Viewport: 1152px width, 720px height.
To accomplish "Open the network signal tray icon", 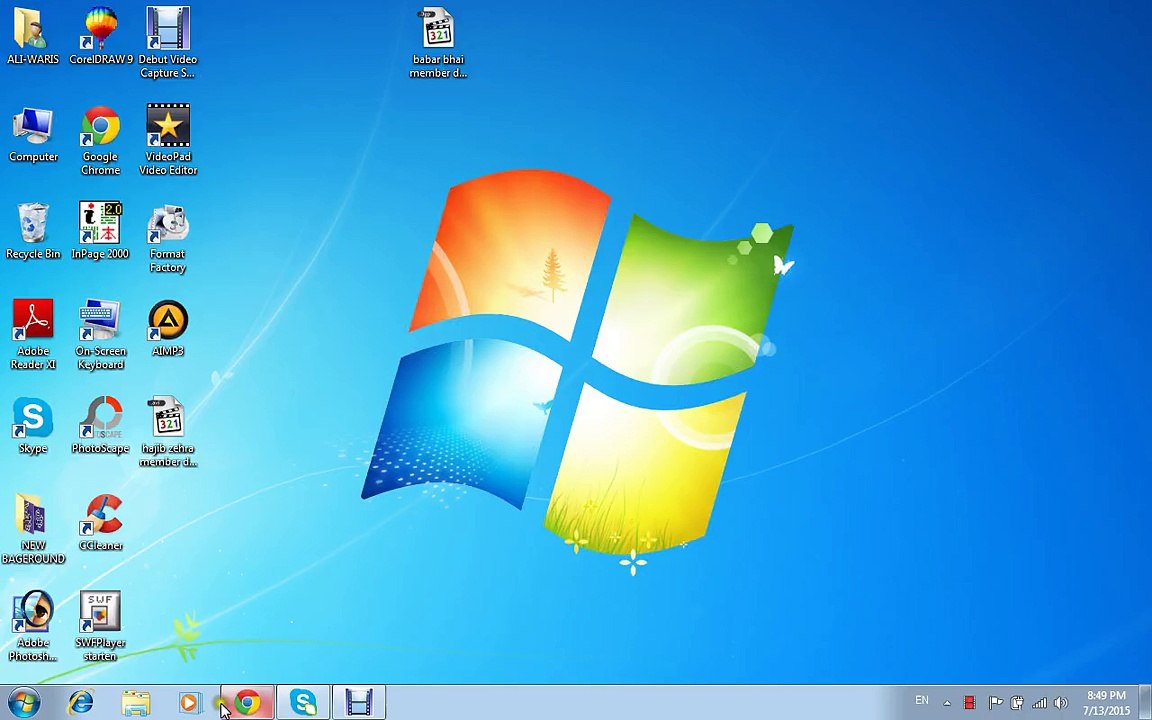I will (x=1040, y=703).
